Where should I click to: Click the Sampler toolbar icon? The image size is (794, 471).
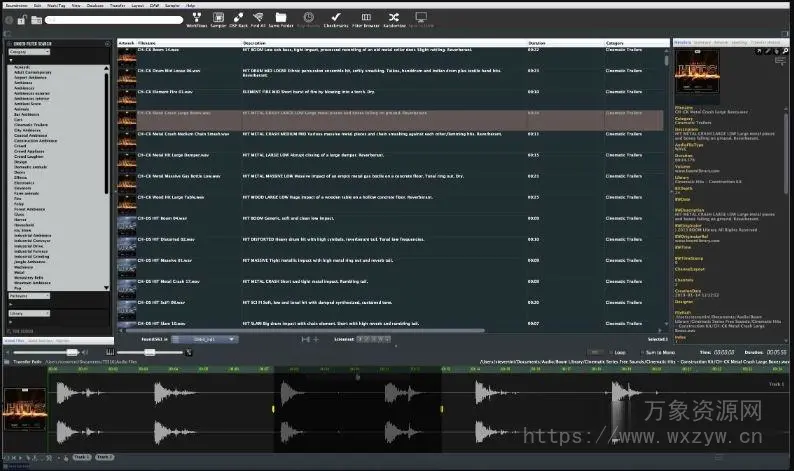pos(221,18)
